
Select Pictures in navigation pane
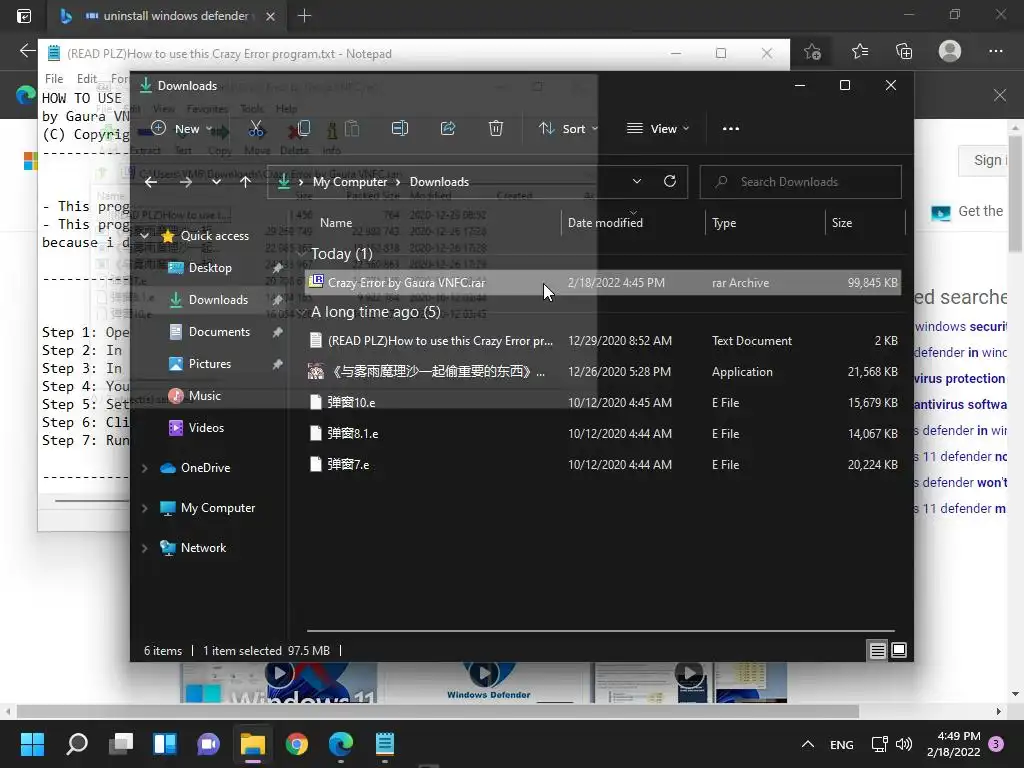210,364
